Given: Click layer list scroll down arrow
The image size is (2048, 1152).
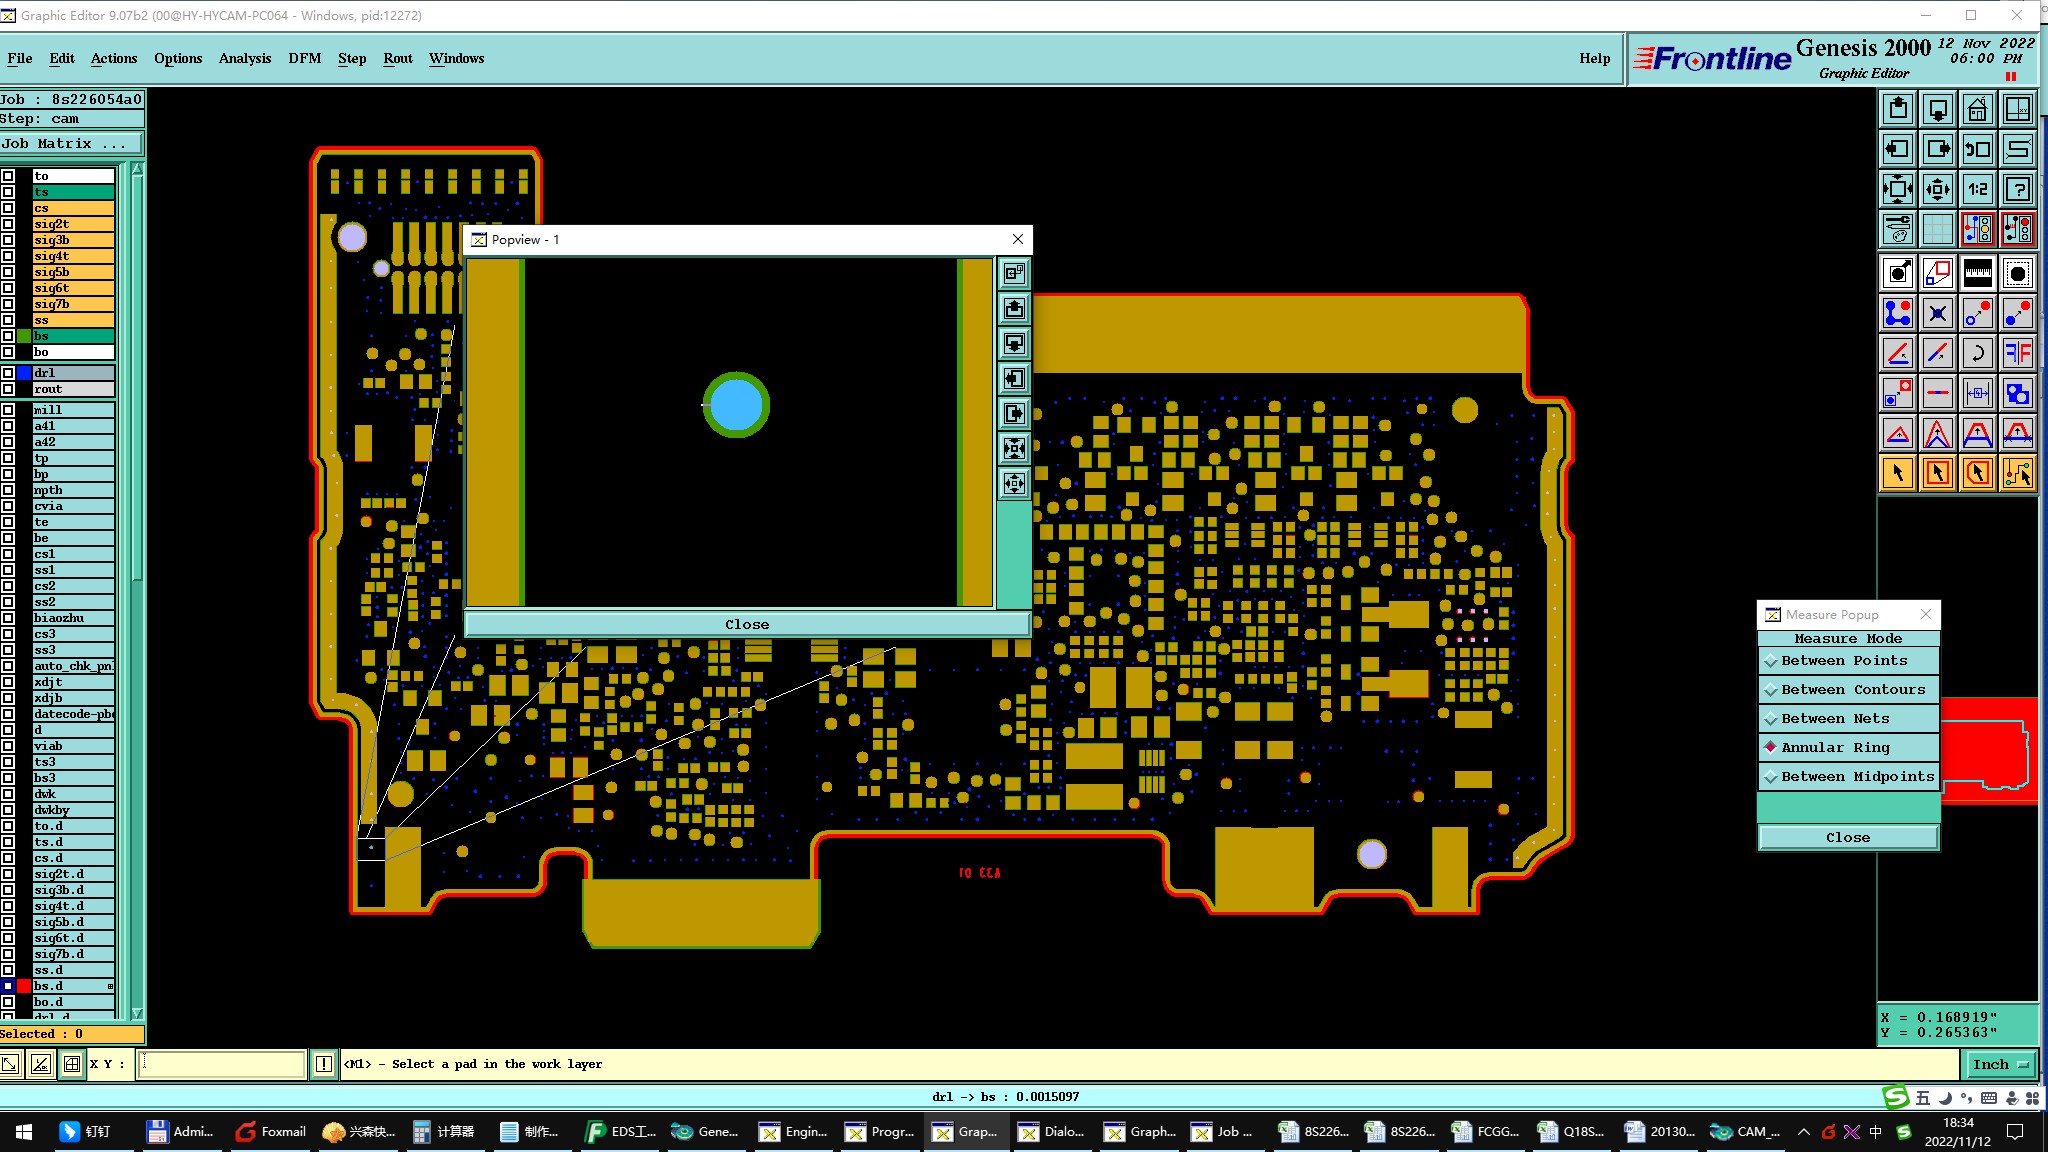Looking at the screenshot, I should pyautogui.click(x=137, y=1013).
